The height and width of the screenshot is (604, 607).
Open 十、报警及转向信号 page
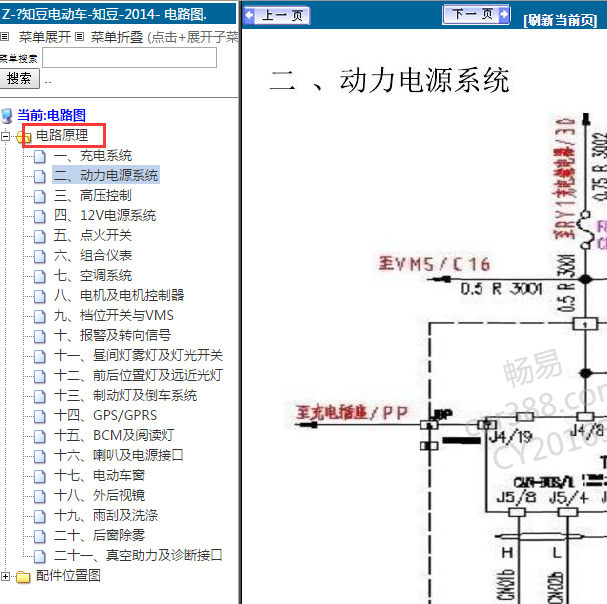coord(112,335)
